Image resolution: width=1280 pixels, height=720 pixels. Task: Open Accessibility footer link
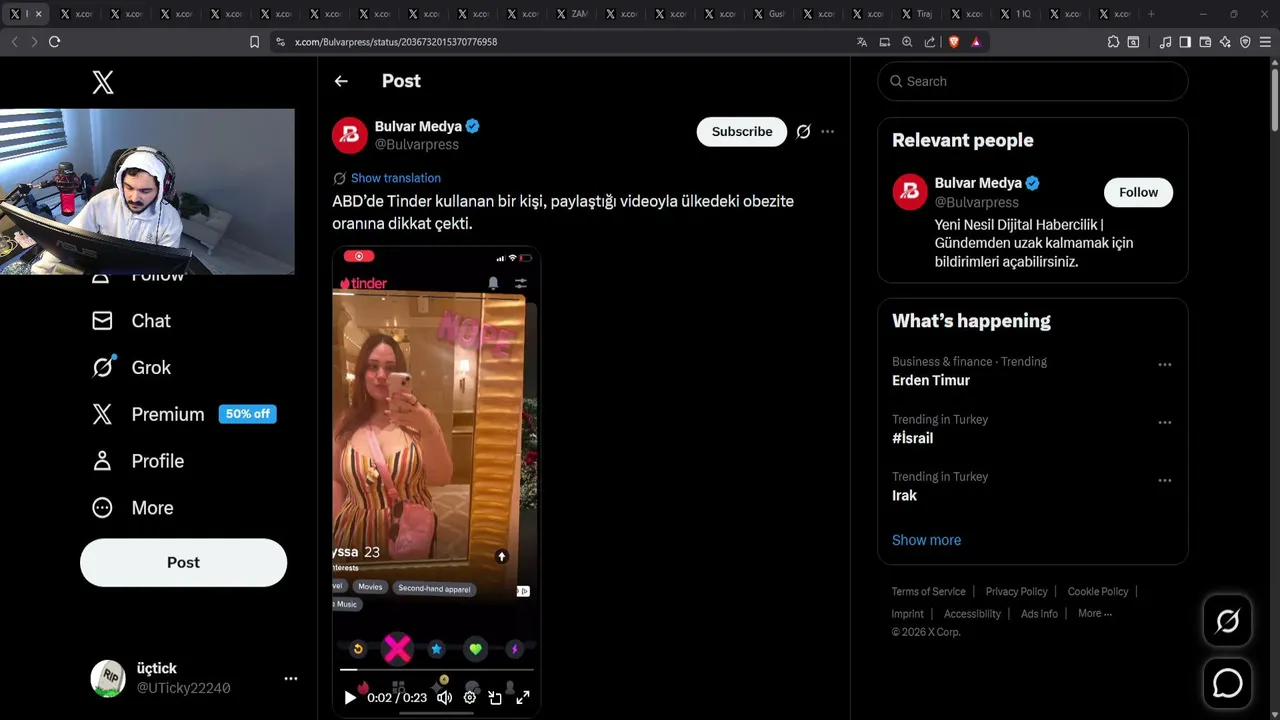972,613
